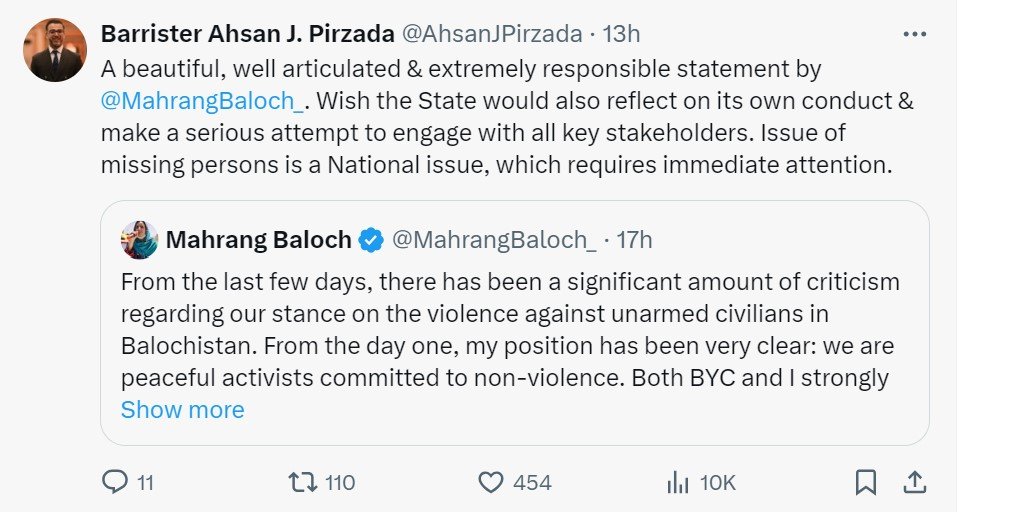Click the 17h quoted tweet timestamp
The height and width of the screenshot is (512, 1026).
tap(633, 240)
